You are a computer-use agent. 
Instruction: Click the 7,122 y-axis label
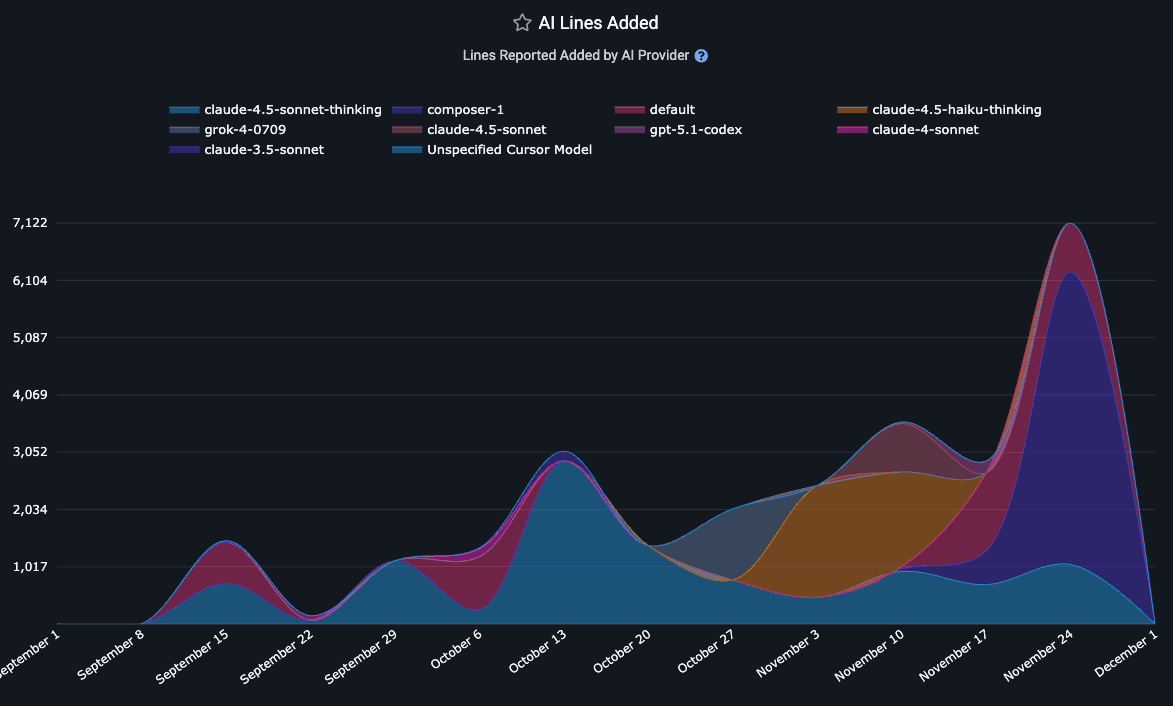point(30,223)
